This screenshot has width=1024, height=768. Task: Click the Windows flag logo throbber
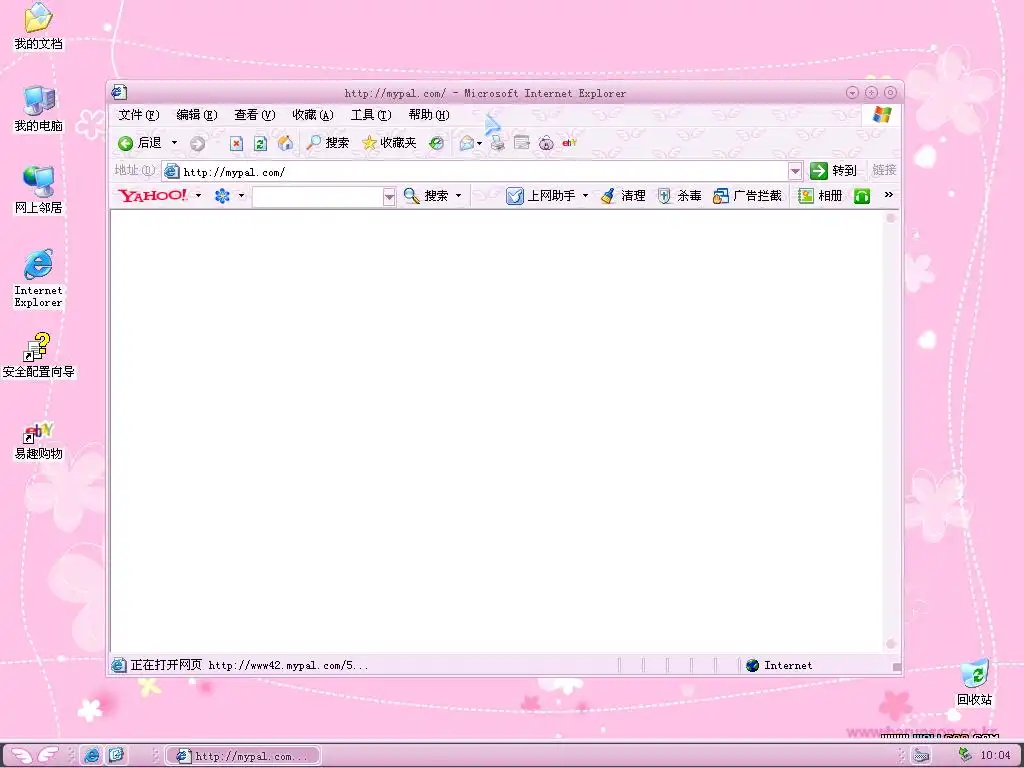click(882, 115)
